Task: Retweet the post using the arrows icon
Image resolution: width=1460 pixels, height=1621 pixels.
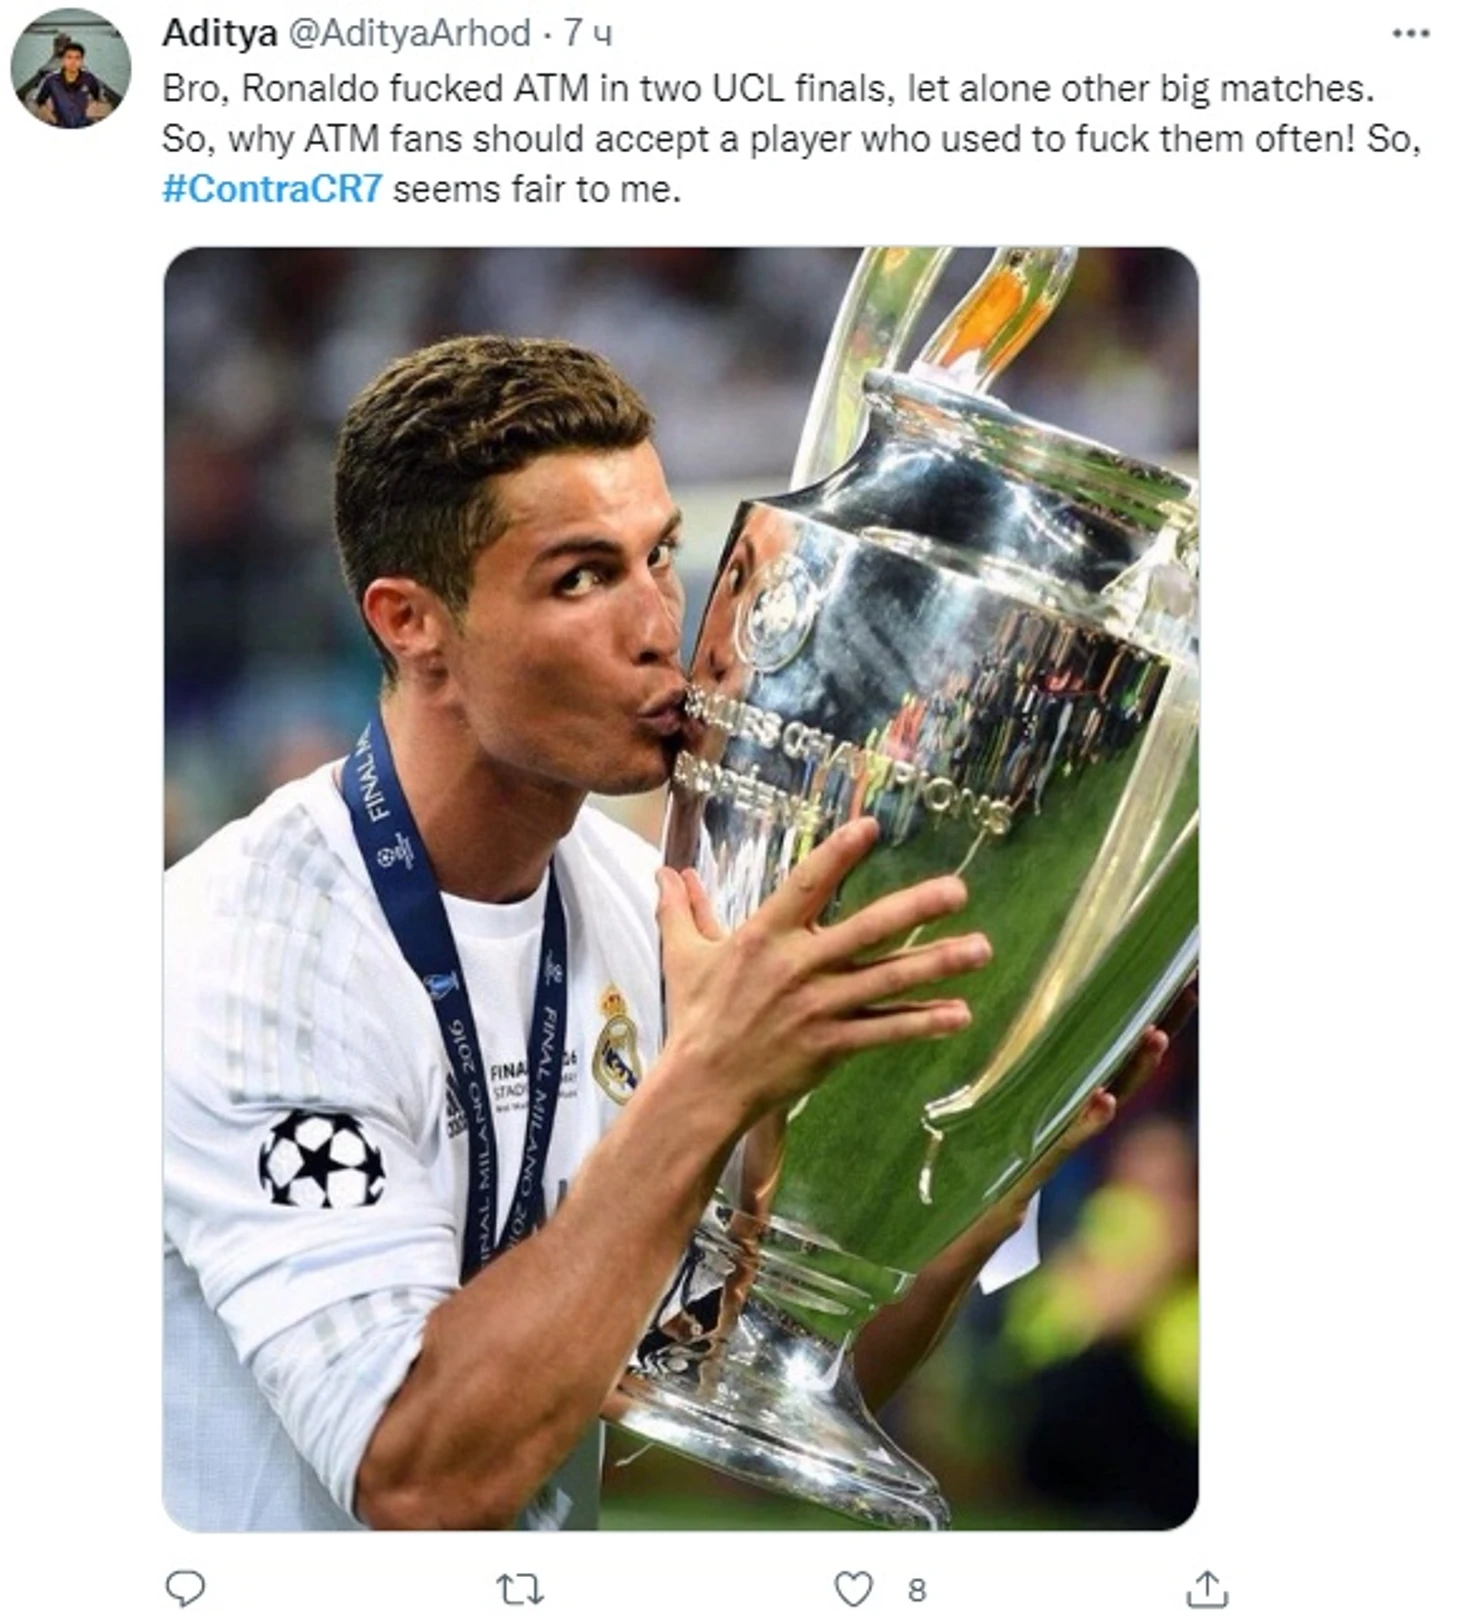Action: [520, 1588]
